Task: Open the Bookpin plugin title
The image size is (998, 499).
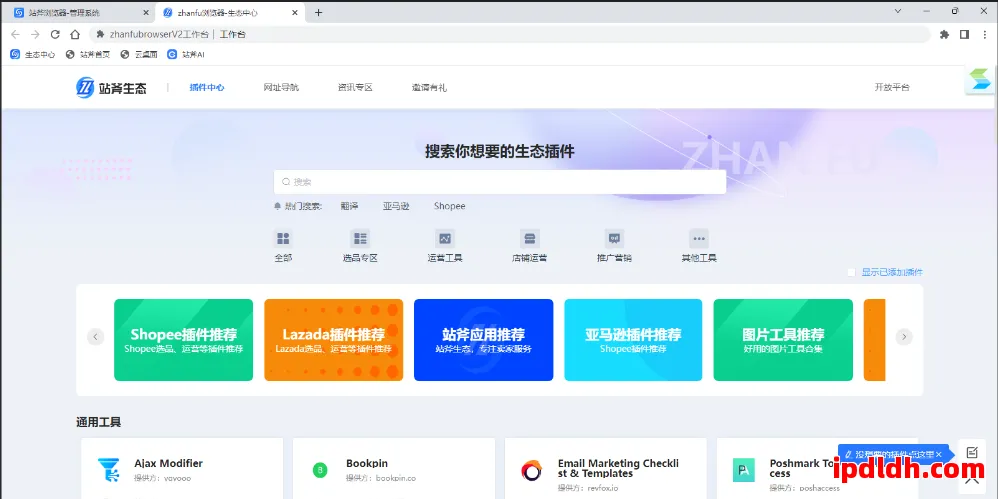Action: (367, 463)
